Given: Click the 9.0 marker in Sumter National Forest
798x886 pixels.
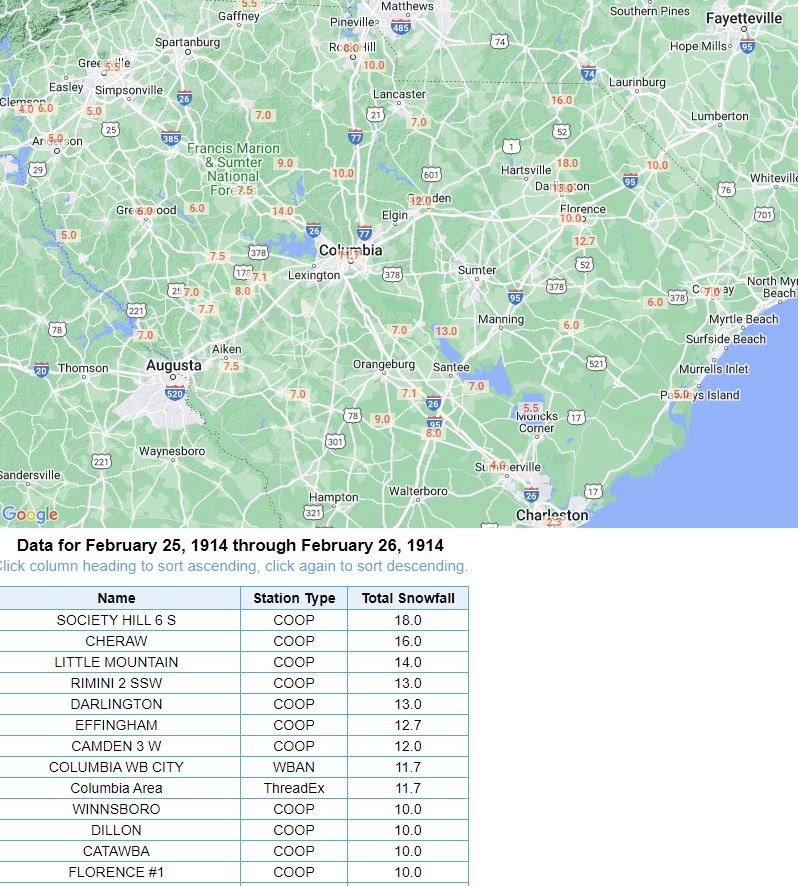Looking at the screenshot, I should coord(285,163).
